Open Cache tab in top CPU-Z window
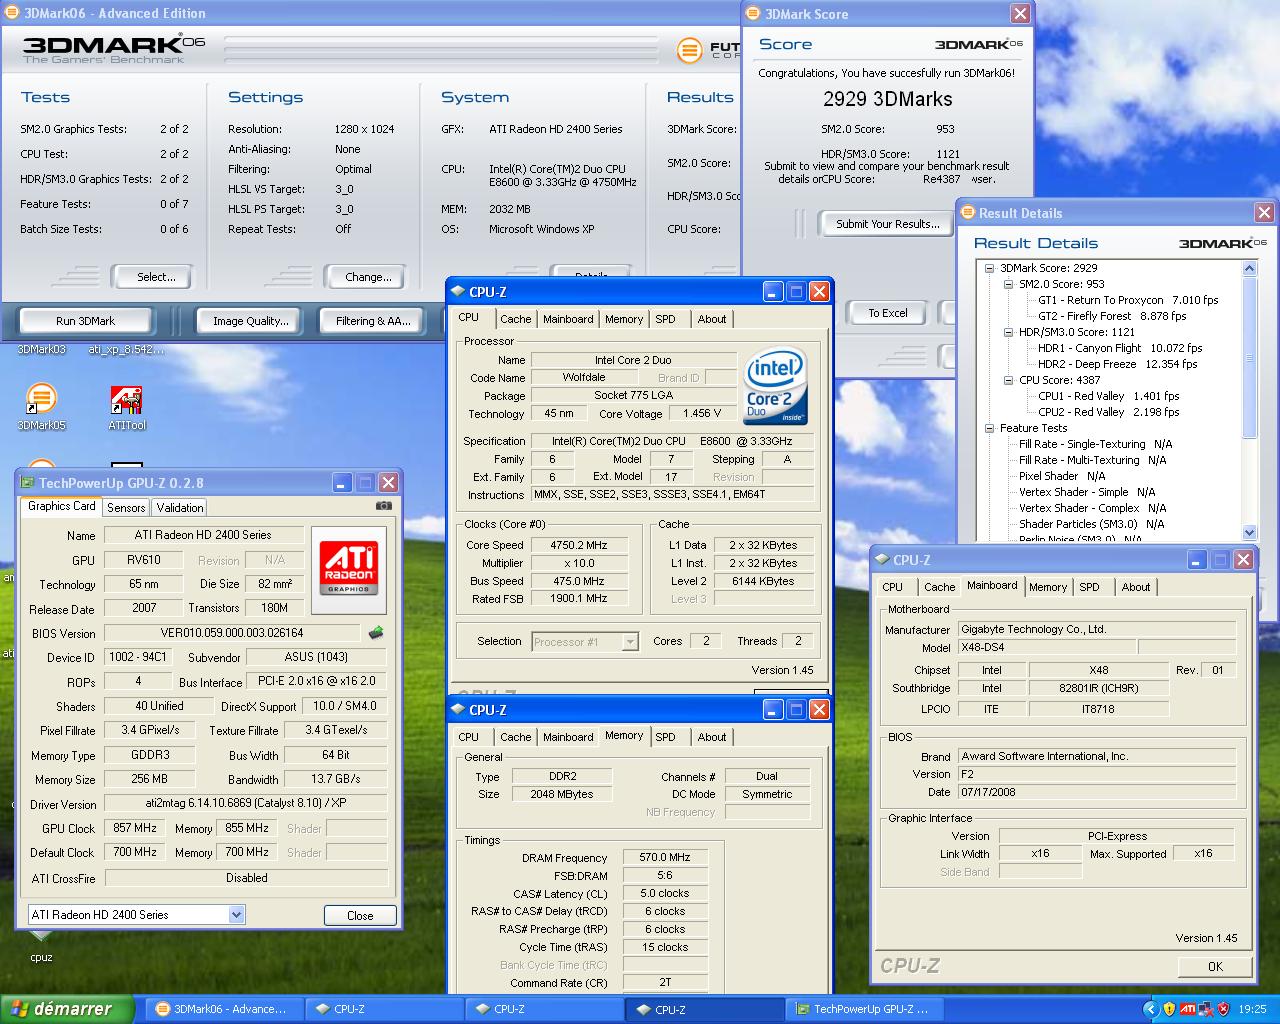 click(516, 319)
